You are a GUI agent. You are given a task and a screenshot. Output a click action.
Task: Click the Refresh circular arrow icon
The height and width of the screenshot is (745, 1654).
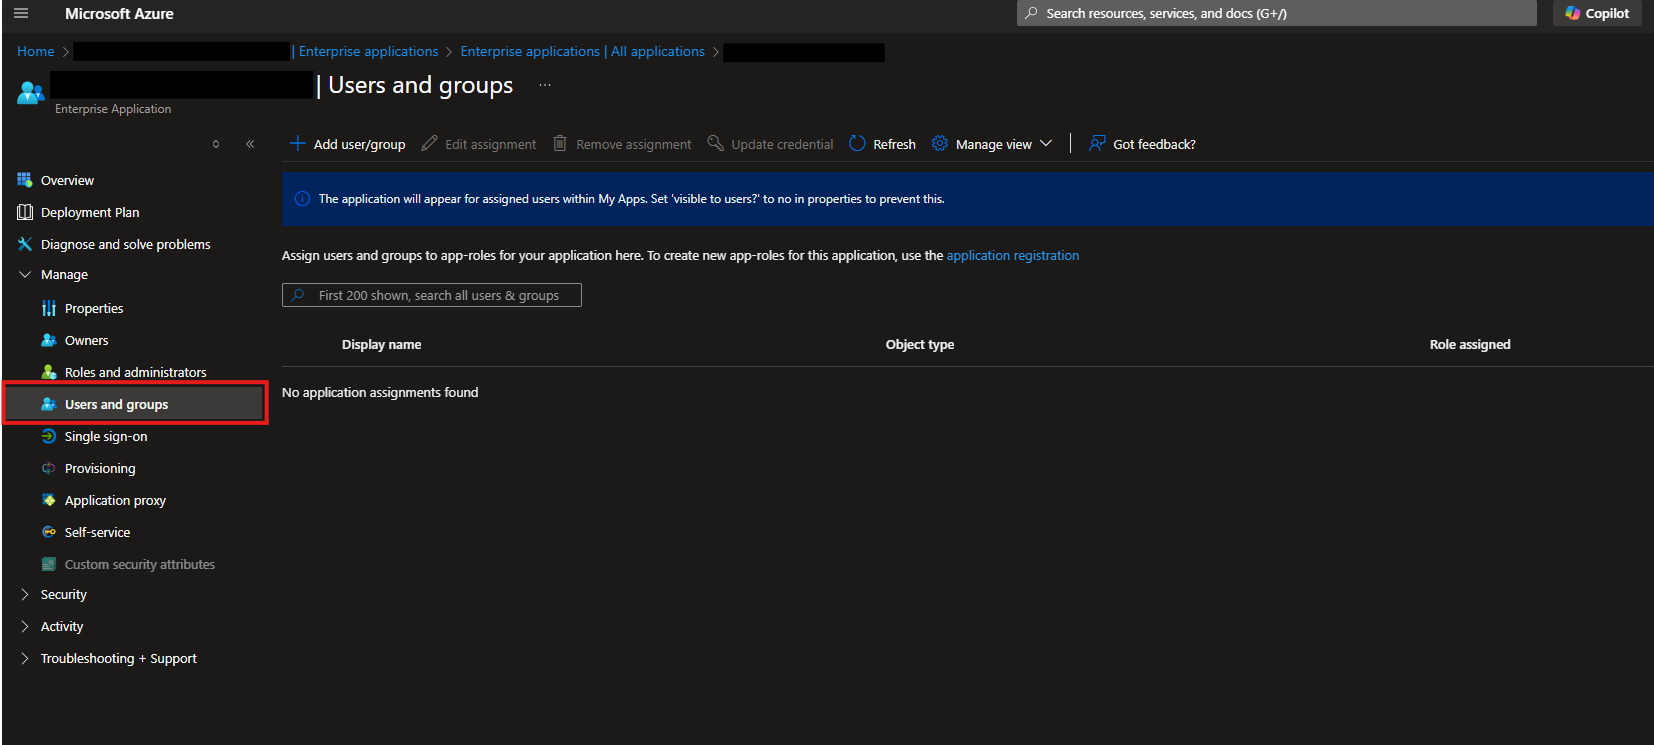point(857,144)
